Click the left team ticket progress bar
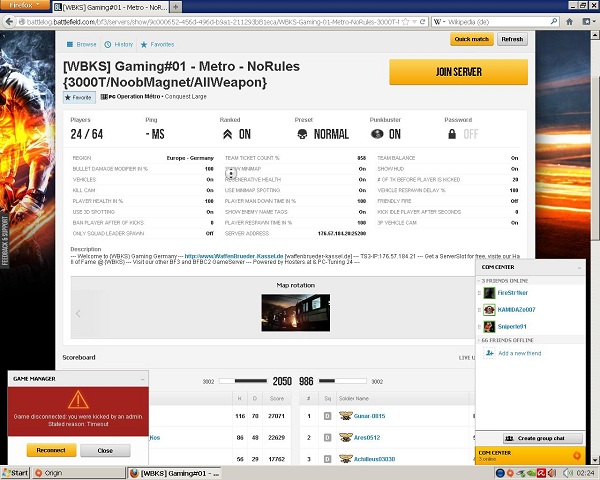Screen dimensions: 600x480 click(243, 381)
